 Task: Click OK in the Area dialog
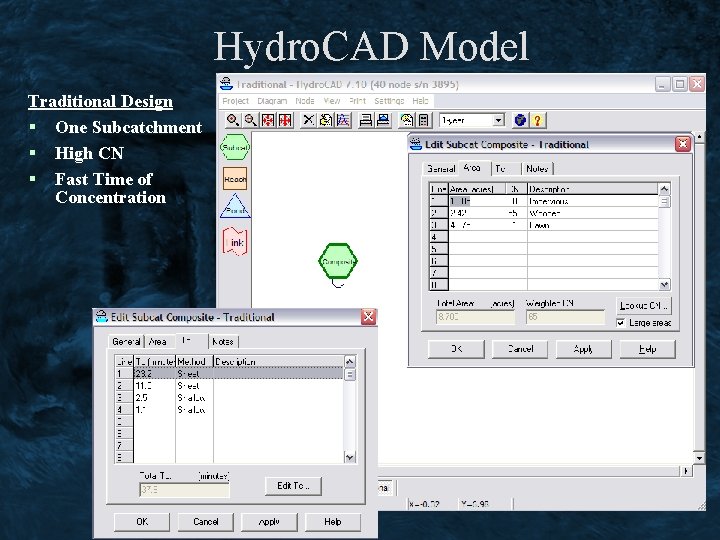pyautogui.click(x=456, y=349)
